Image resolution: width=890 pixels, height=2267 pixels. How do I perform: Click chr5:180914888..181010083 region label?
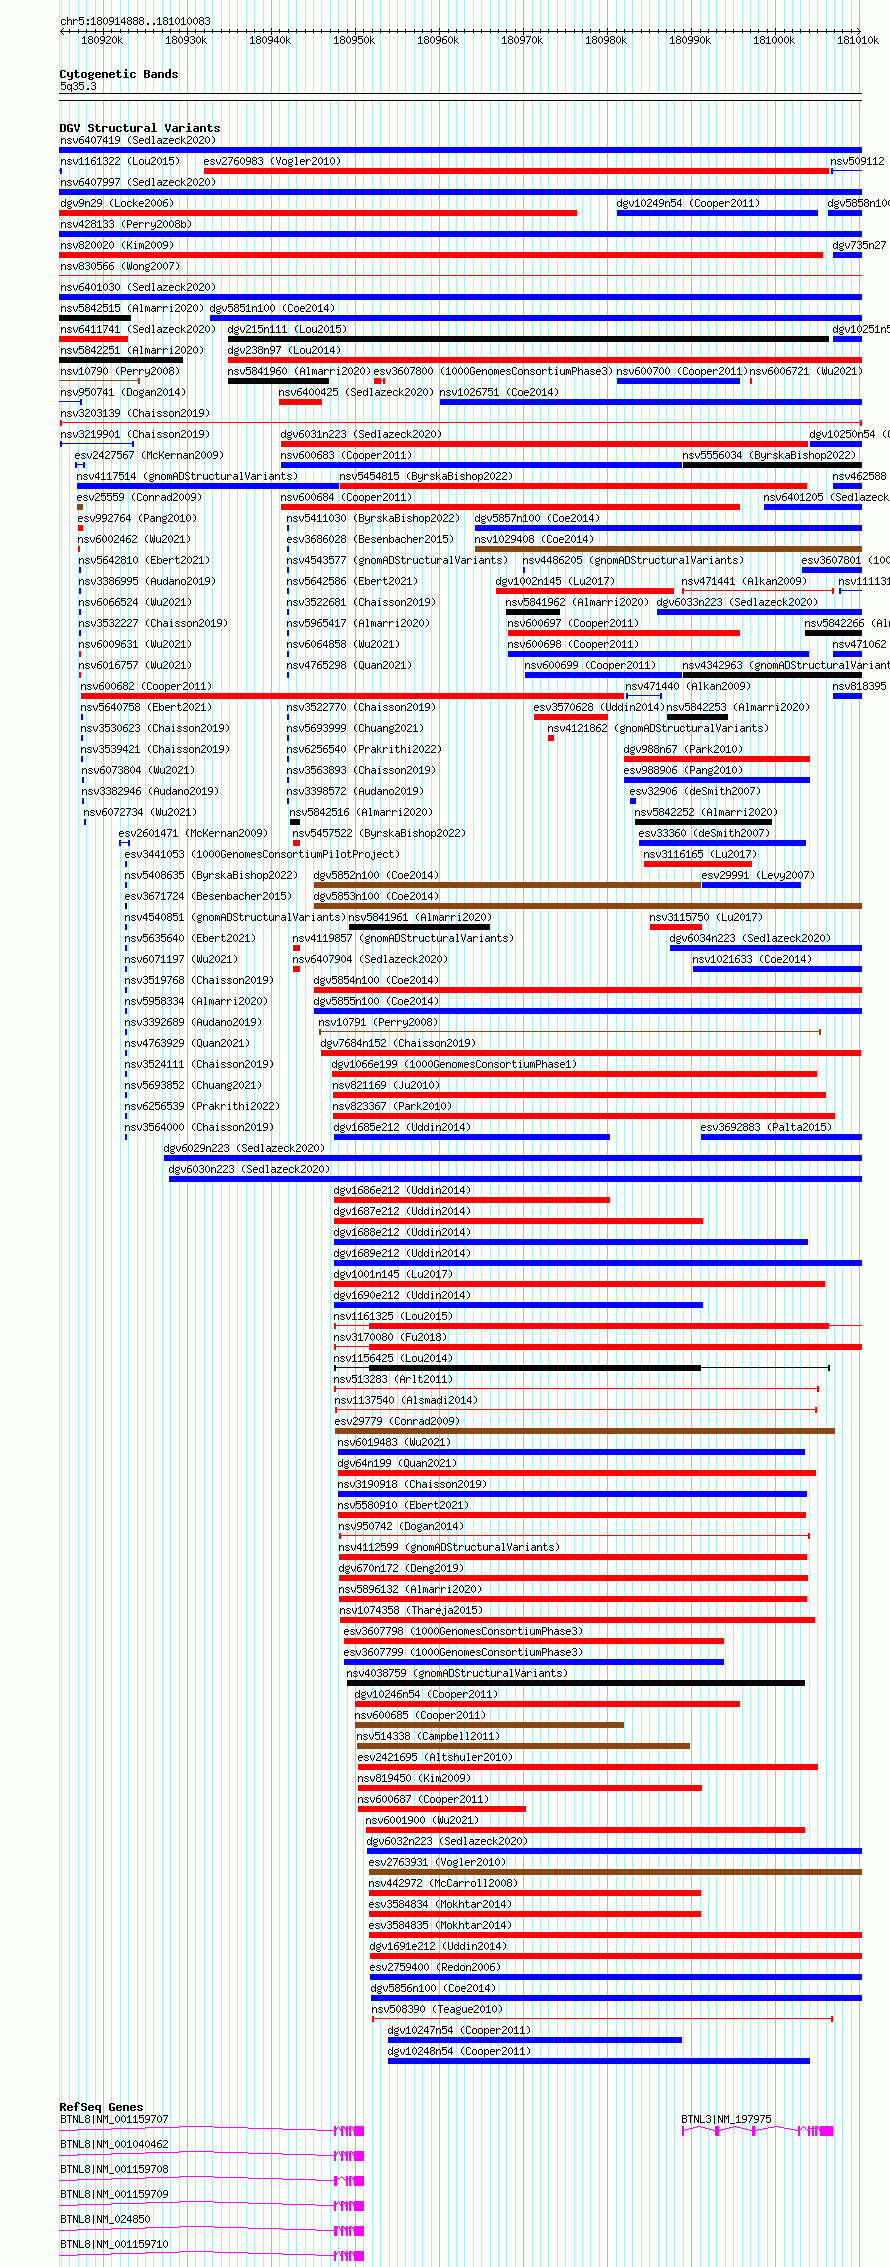click(135, 21)
